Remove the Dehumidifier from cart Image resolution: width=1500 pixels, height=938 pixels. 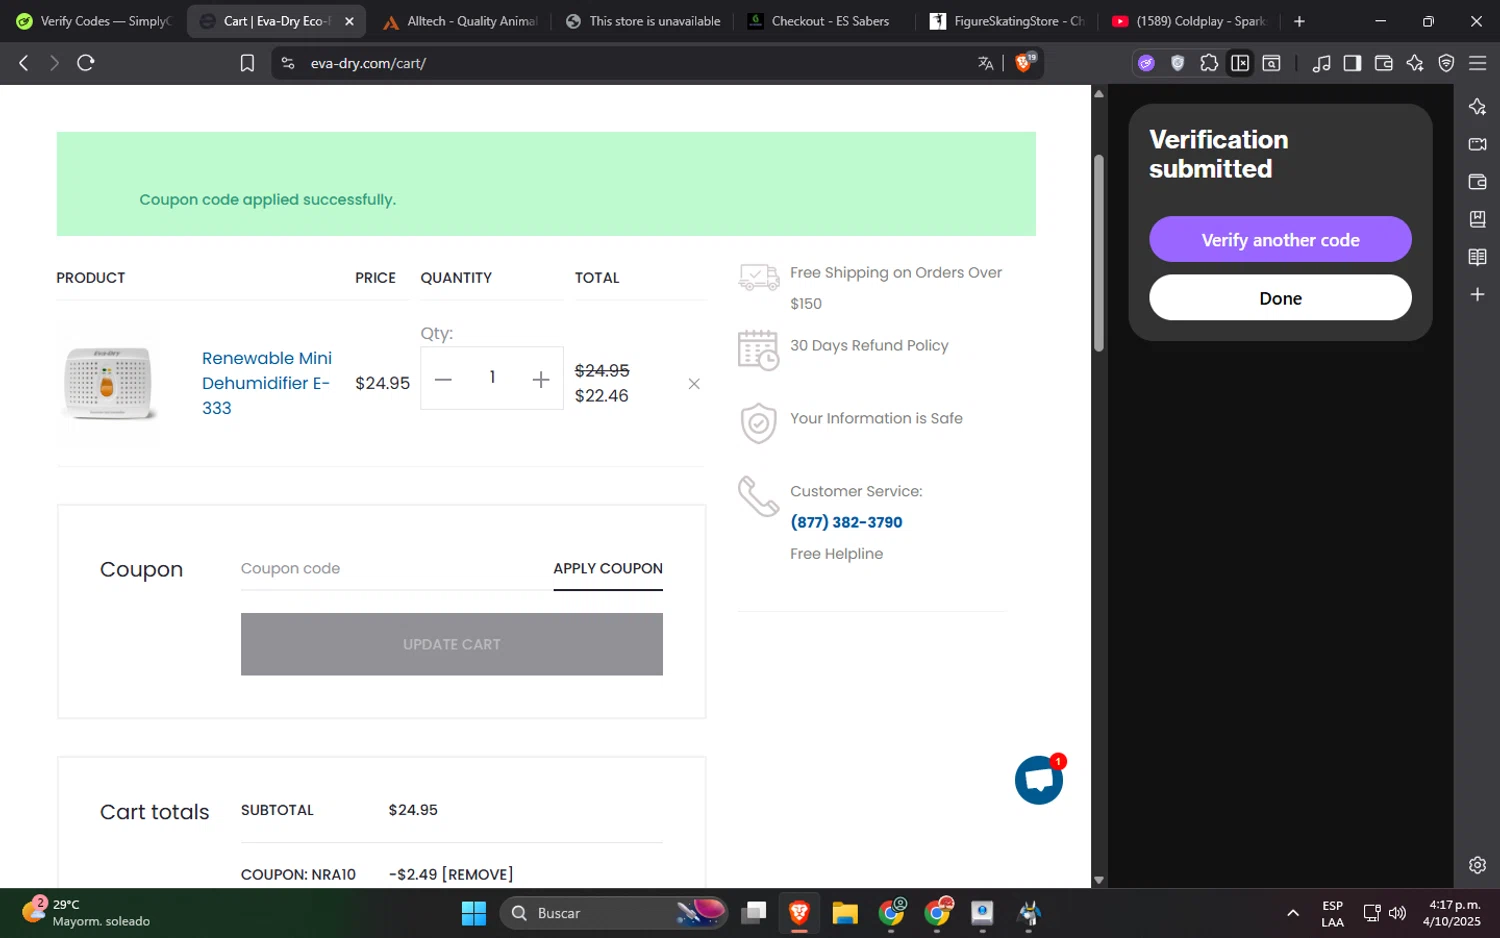coord(694,384)
